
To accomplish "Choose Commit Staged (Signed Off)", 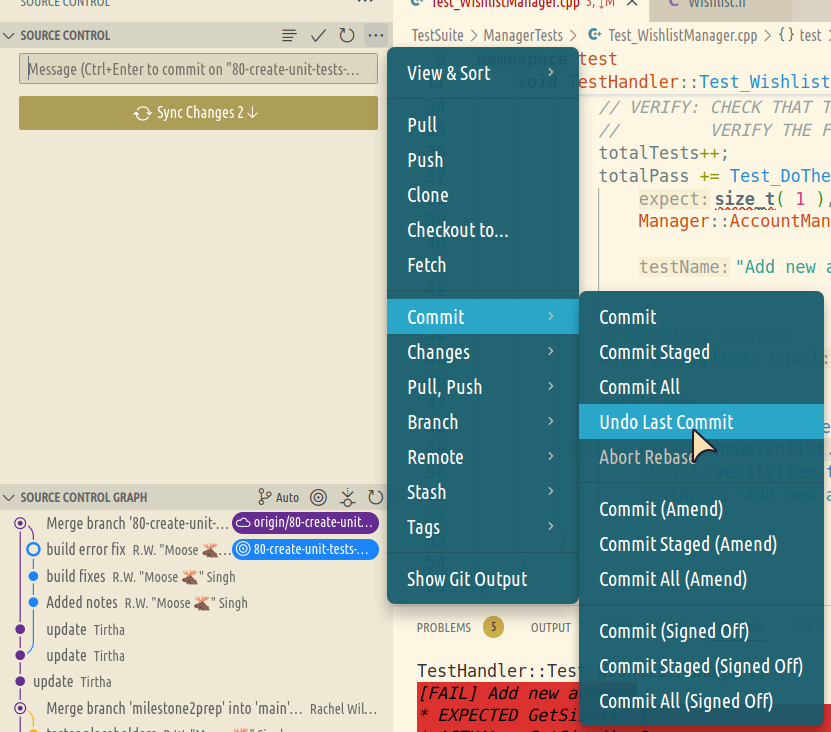I will click(x=701, y=666).
